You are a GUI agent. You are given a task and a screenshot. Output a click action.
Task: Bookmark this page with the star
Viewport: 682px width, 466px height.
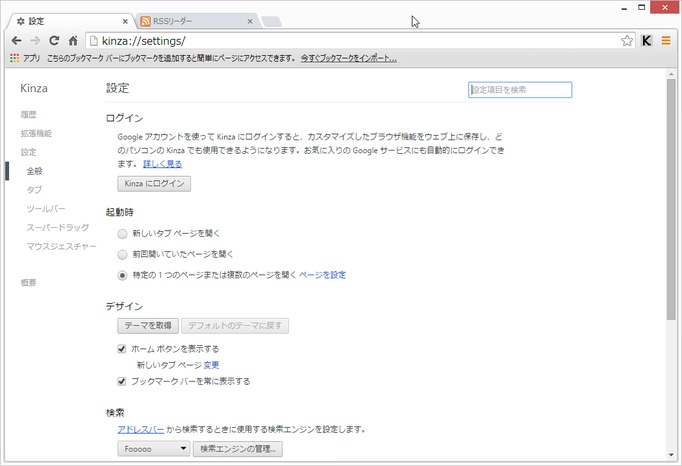coord(627,41)
